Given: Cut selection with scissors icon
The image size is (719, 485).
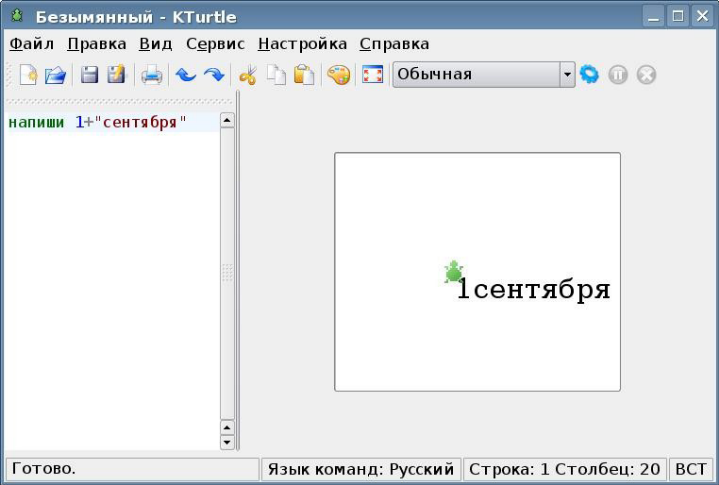Looking at the screenshot, I should click(248, 75).
